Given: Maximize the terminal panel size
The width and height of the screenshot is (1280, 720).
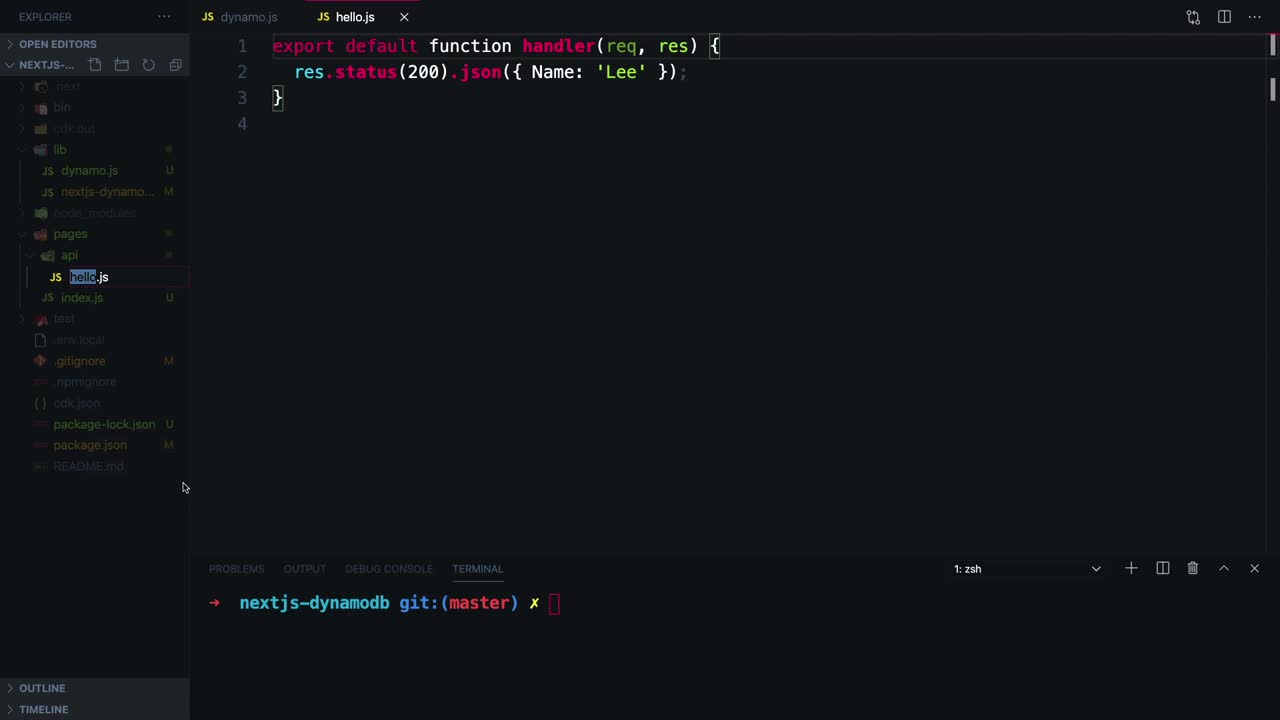Looking at the screenshot, I should (x=1223, y=568).
